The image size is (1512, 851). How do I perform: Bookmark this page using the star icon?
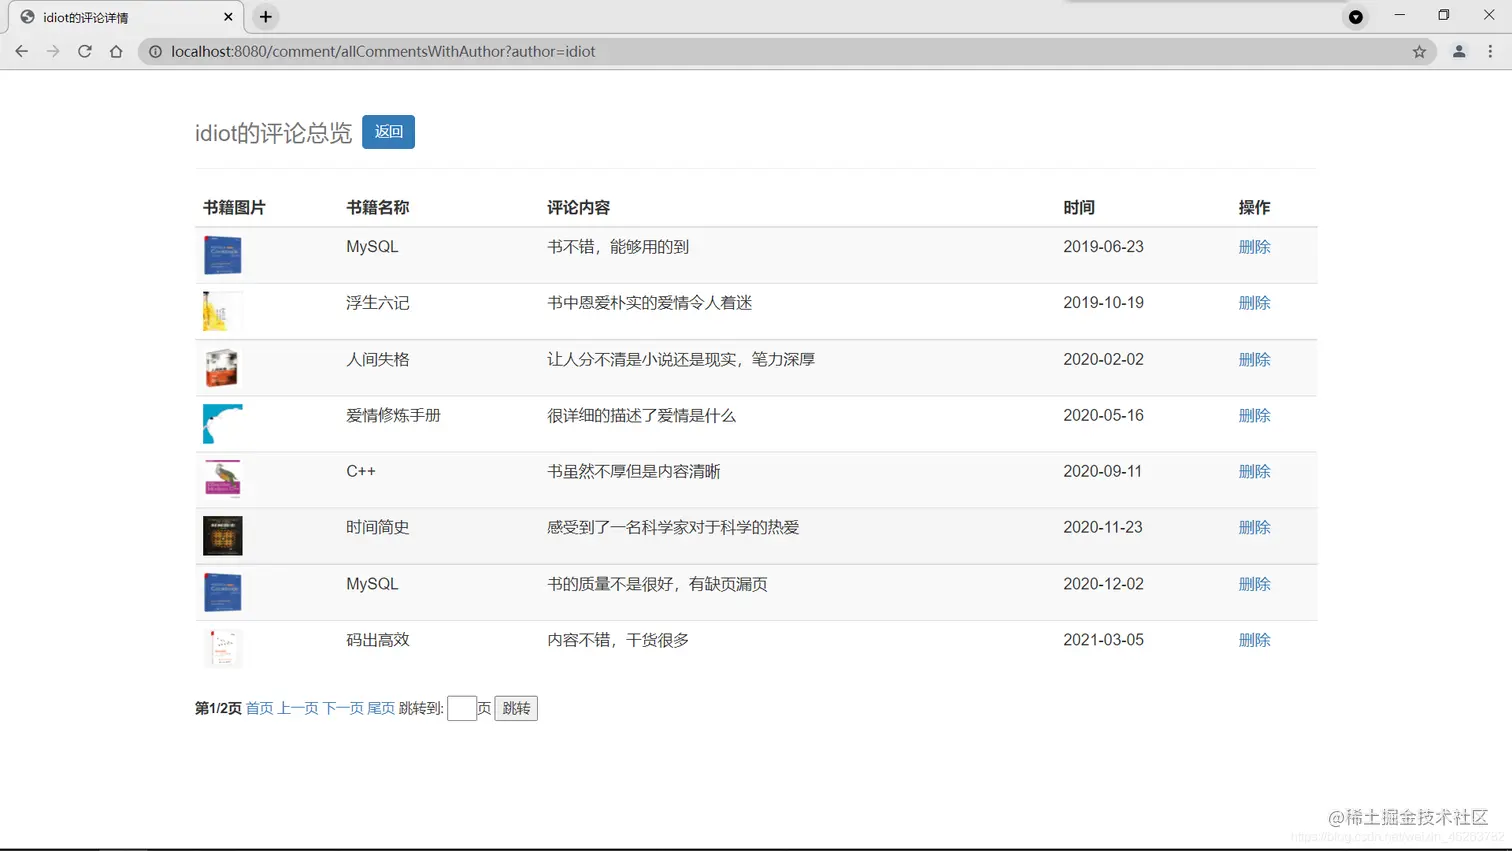coord(1419,51)
